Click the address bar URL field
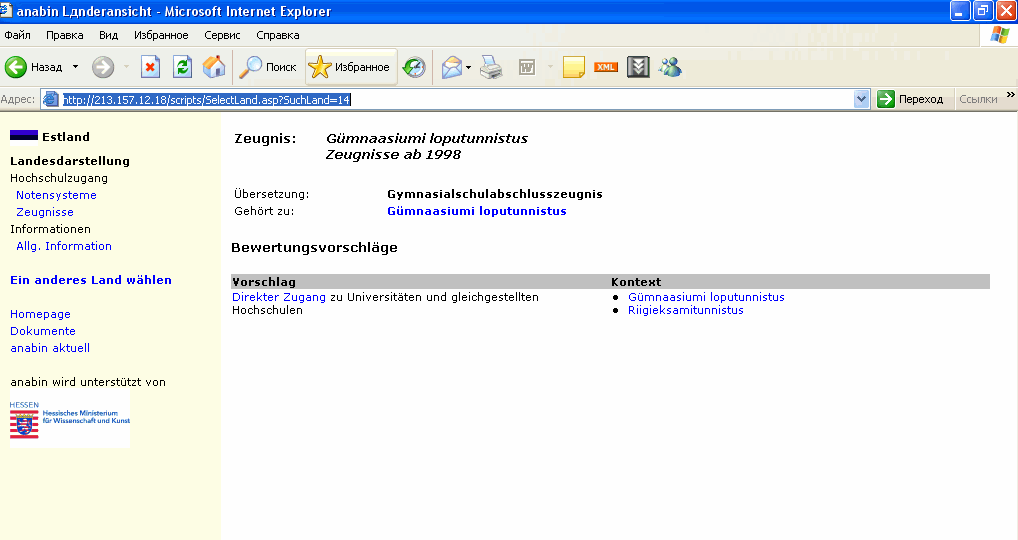This screenshot has height=540, width=1018. 450,99
